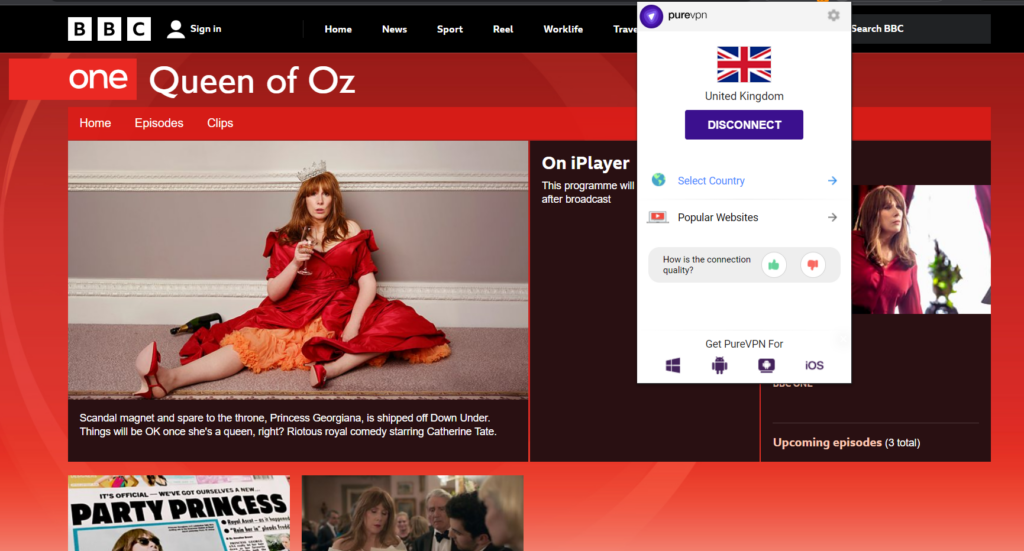Click the BBC logo
Viewport: 1024px width, 551px height.
109,29
